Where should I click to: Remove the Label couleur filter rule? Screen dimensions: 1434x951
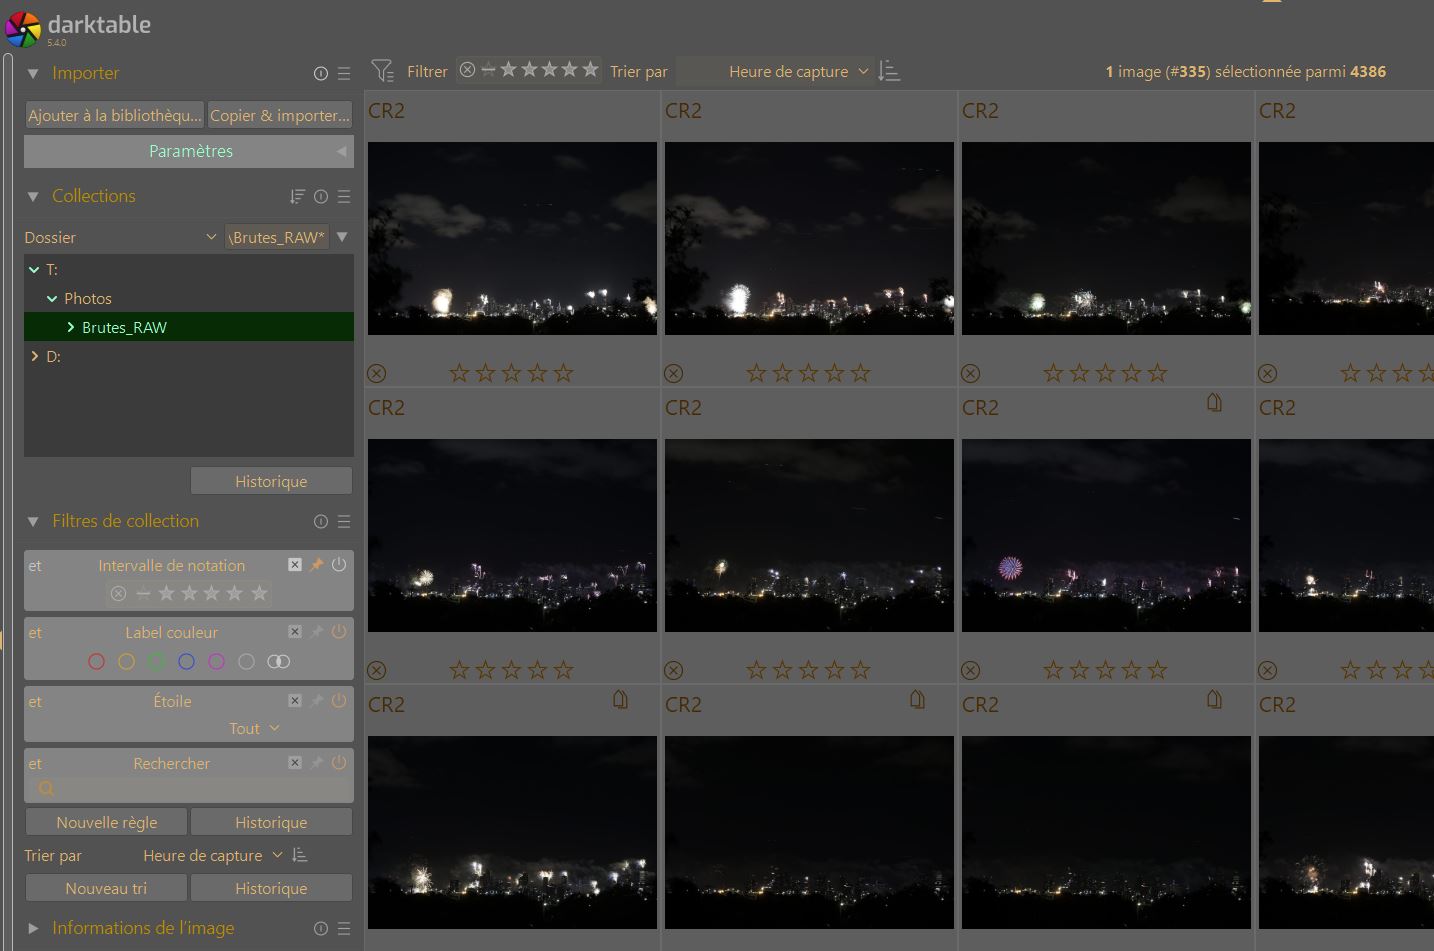coord(295,632)
